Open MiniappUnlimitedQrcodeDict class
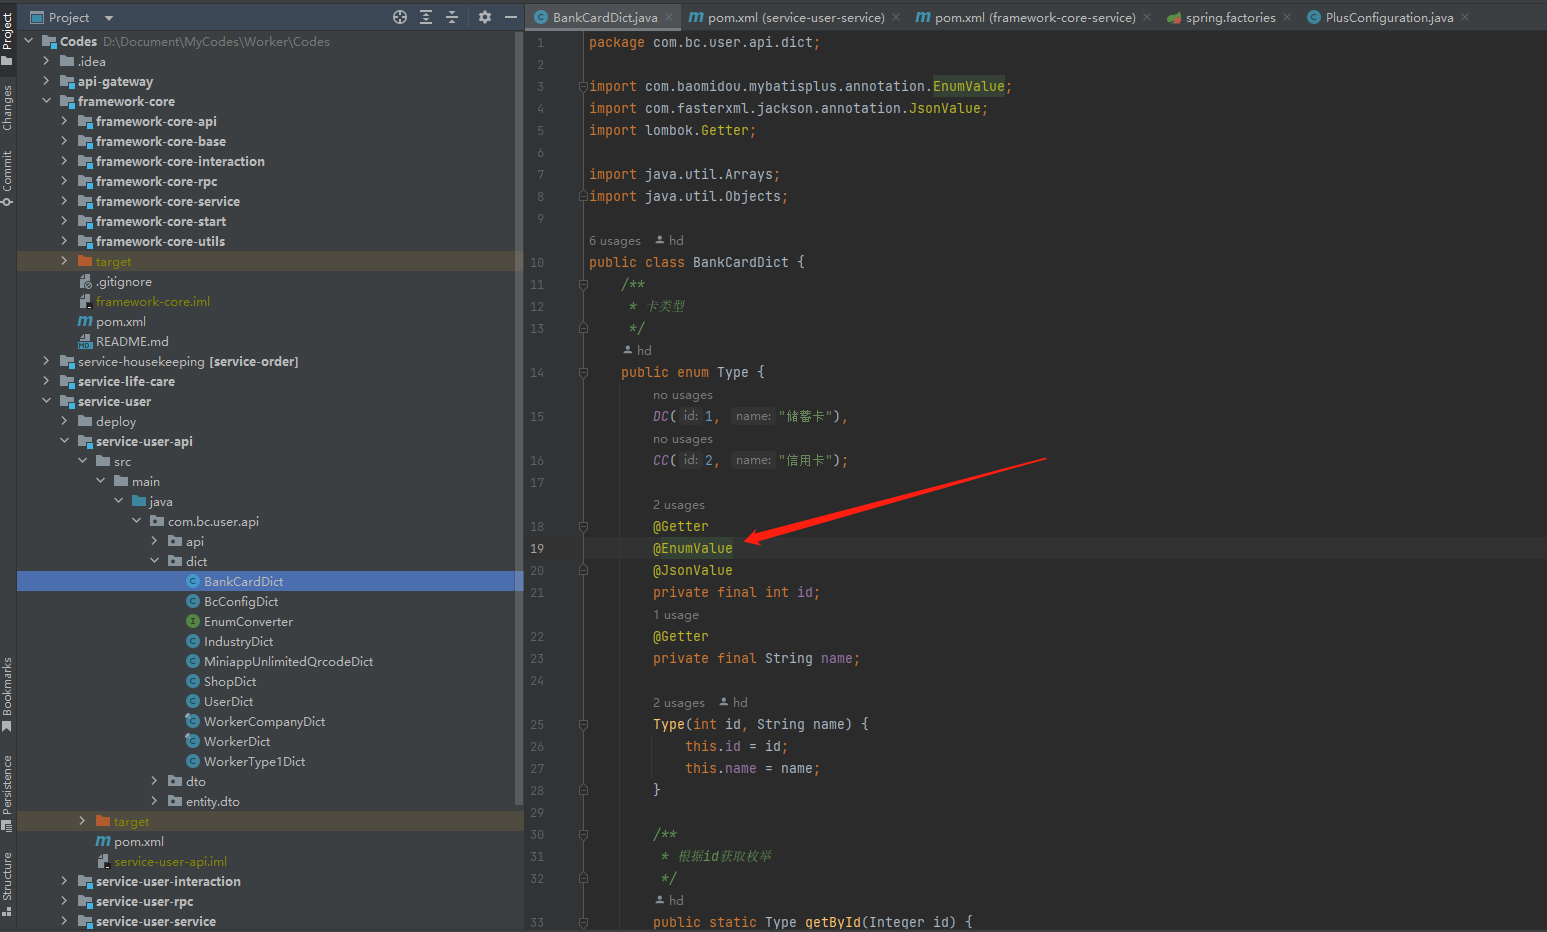 pos(288,661)
